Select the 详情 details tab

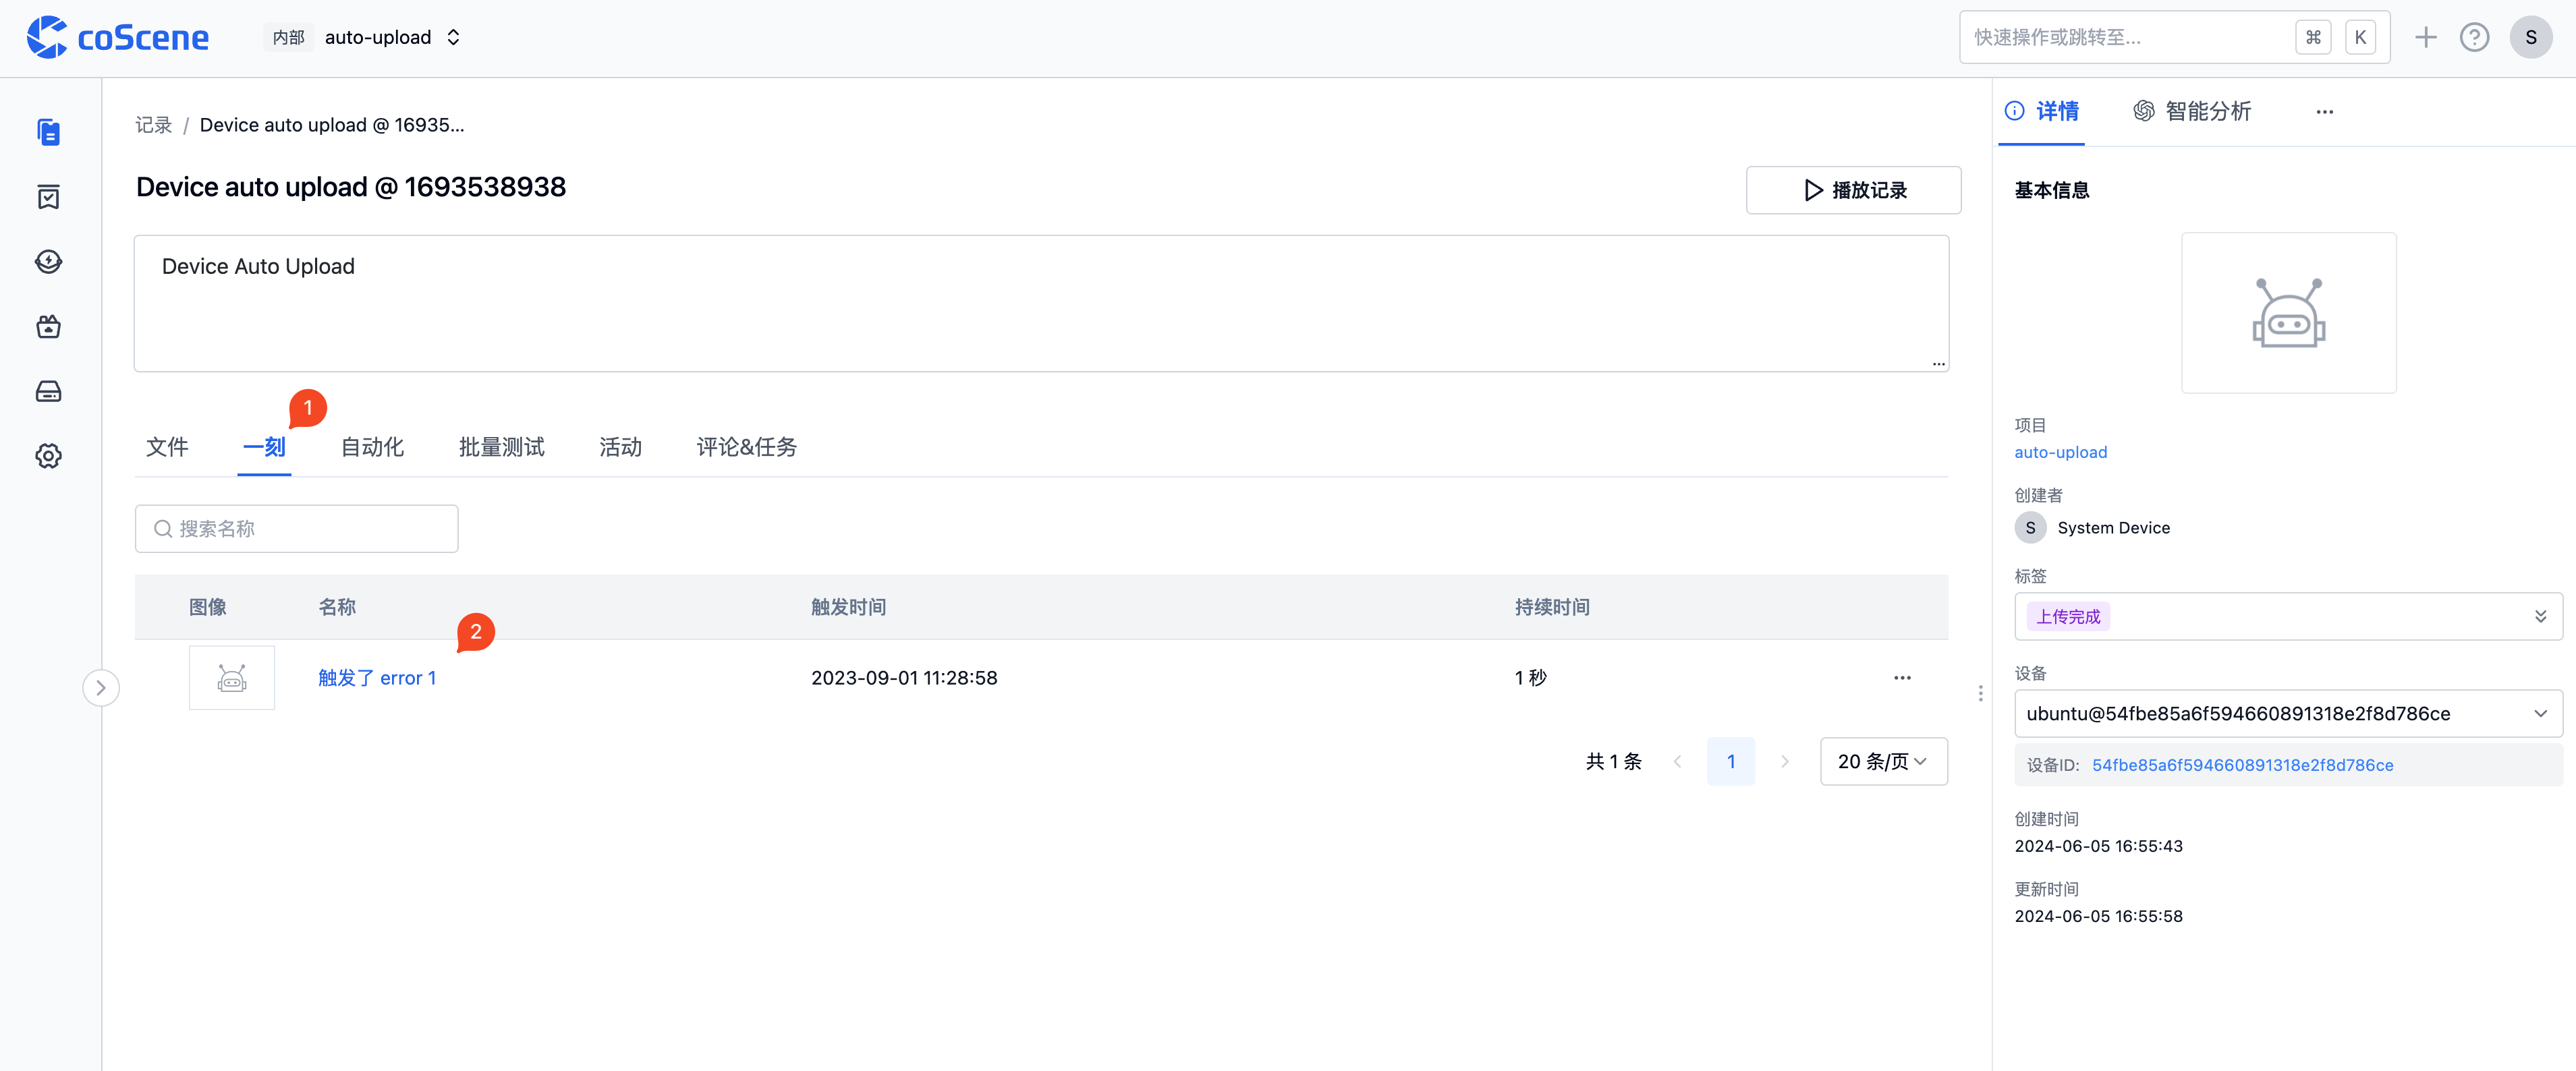pos(2041,111)
